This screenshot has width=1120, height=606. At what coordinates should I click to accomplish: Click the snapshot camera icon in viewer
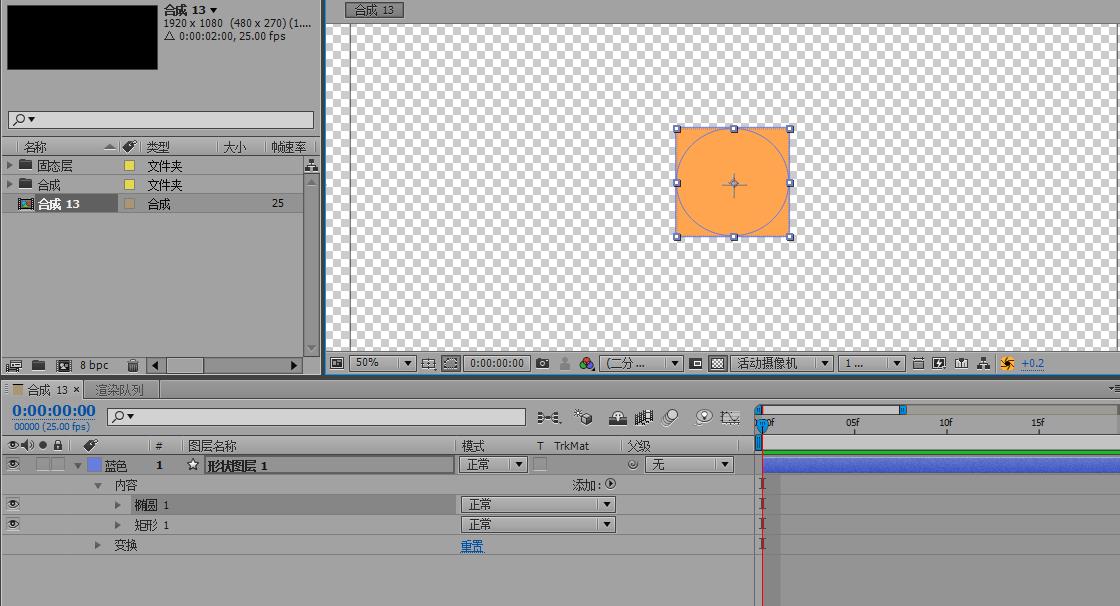tap(542, 364)
